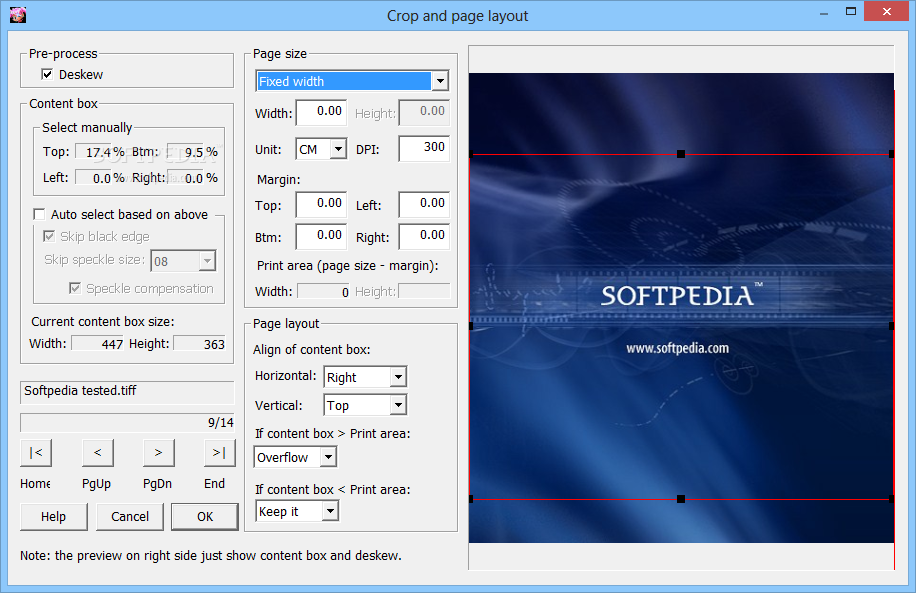This screenshot has height=593, width=916.
Task: Click the content box Width value 447
Action: [98, 344]
